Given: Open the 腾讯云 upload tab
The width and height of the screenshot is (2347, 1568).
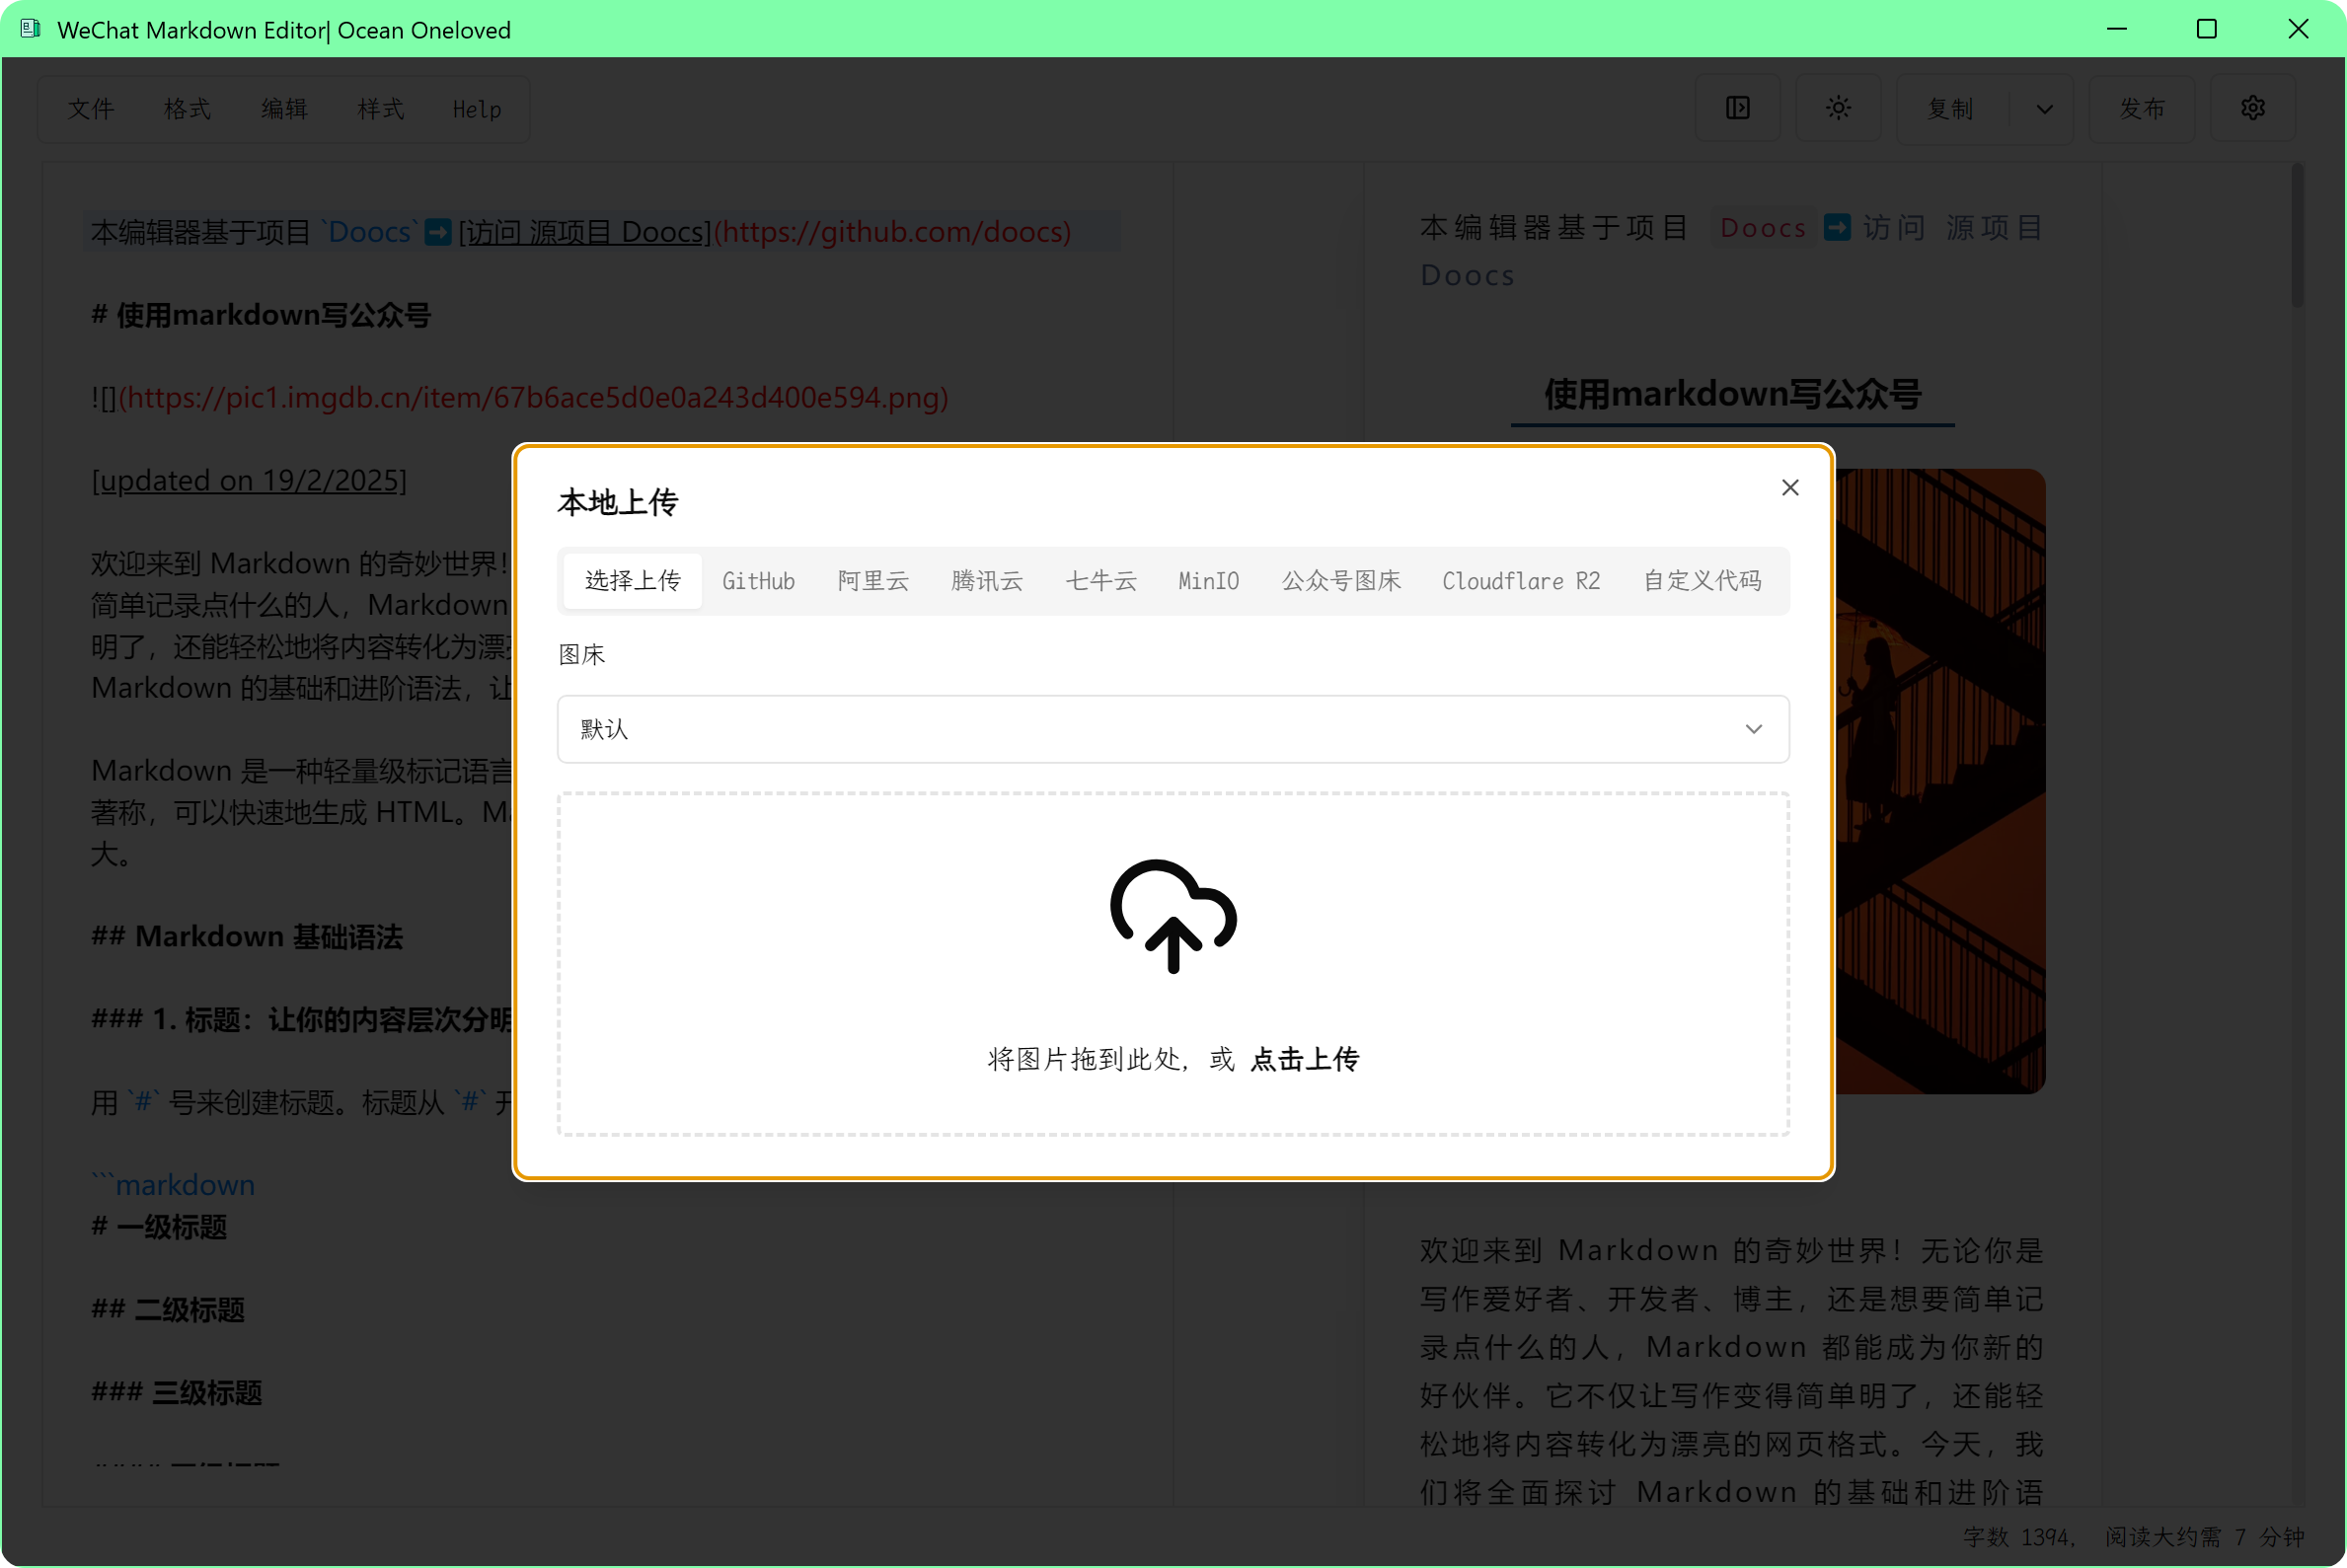Looking at the screenshot, I should (x=987, y=581).
